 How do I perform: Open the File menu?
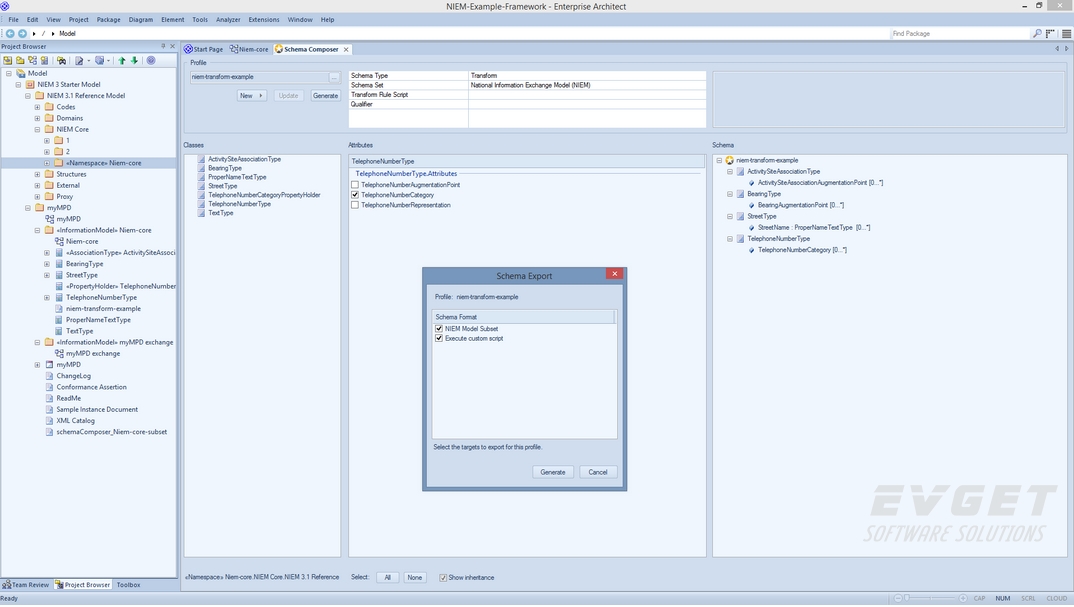pyautogui.click(x=13, y=19)
